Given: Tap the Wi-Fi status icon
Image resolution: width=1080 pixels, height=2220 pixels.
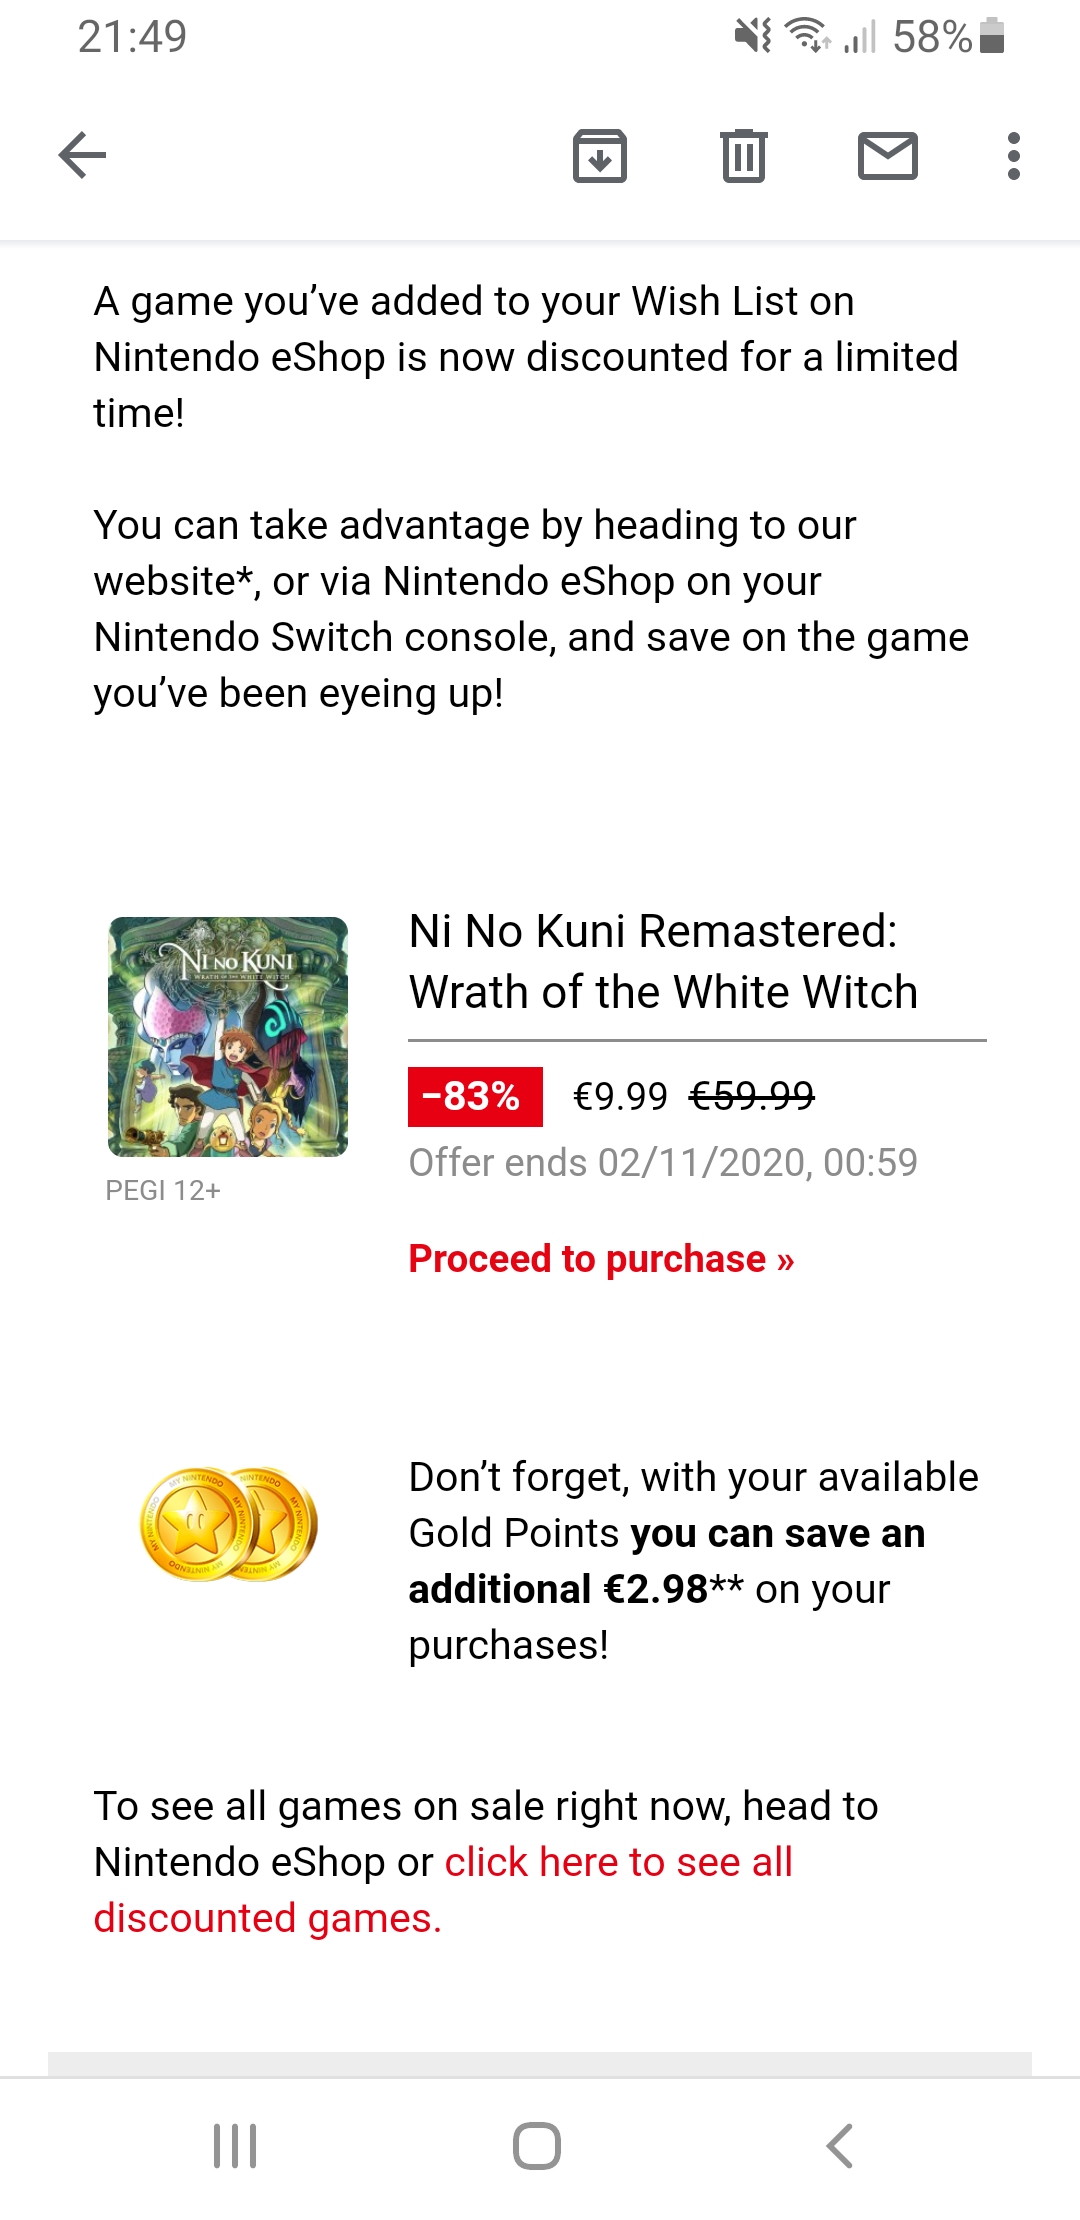Looking at the screenshot, I should click(x=806, y=36).
